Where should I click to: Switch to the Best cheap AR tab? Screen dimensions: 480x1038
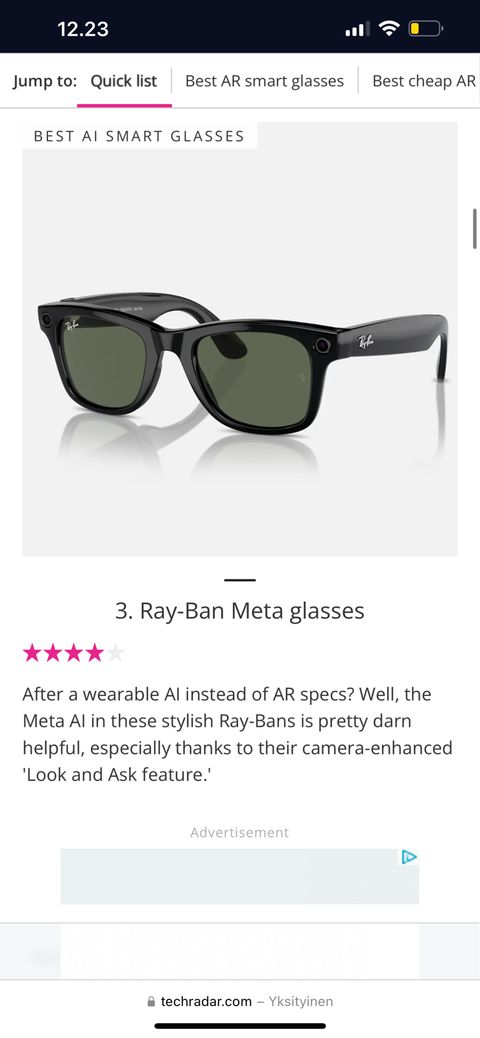[424, 81]
